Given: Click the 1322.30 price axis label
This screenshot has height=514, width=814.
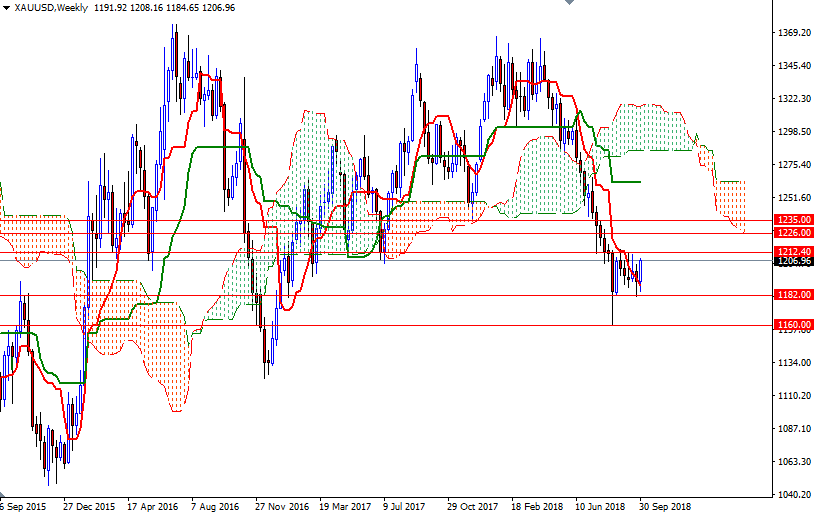Looking at the screenshot, I should pos(794,99).
